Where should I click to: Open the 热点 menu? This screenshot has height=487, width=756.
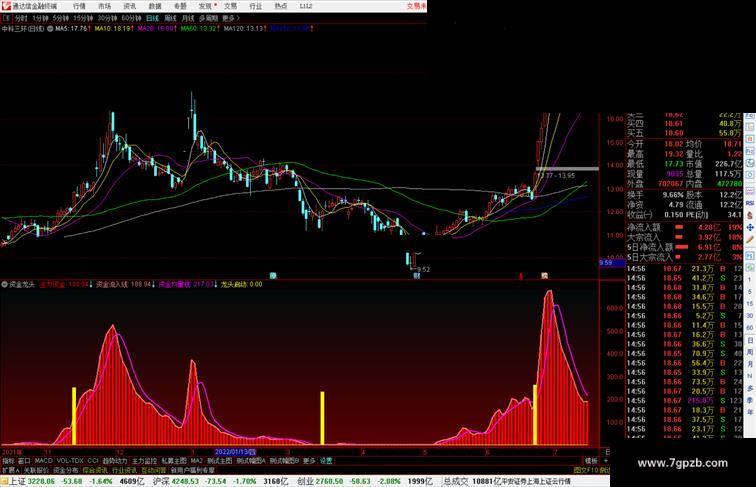point(281,6)
